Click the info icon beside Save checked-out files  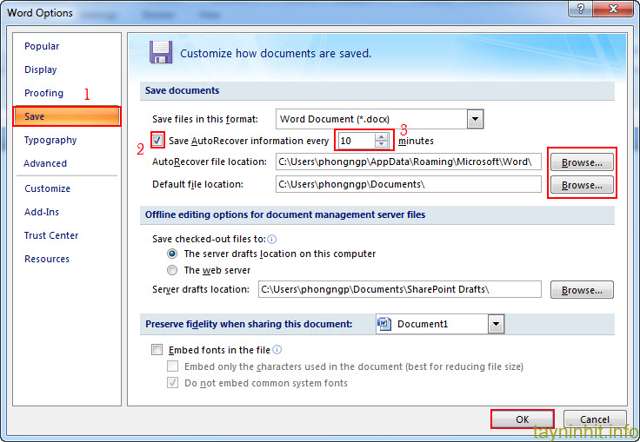(272, 239)
